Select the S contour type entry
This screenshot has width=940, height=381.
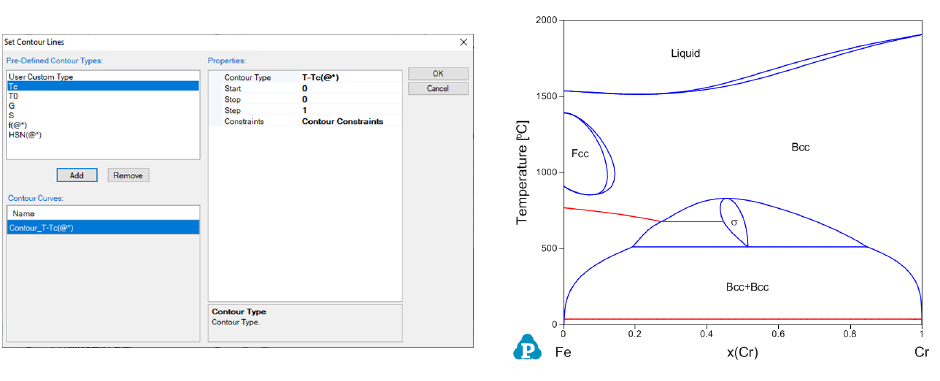[x=103, y=115]
